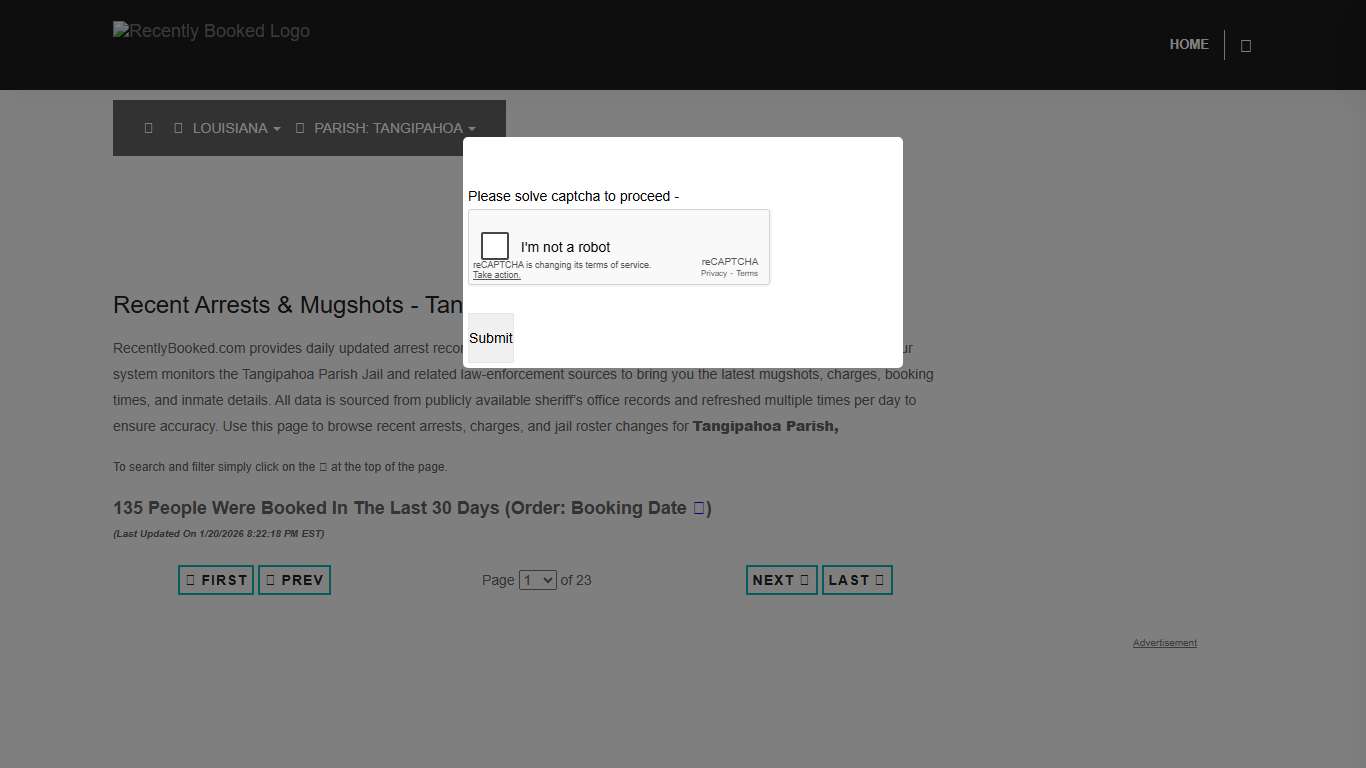1366x768 pixels.
Task: Click the state icon beside LOUISIANA
Action: pos(178,128)
